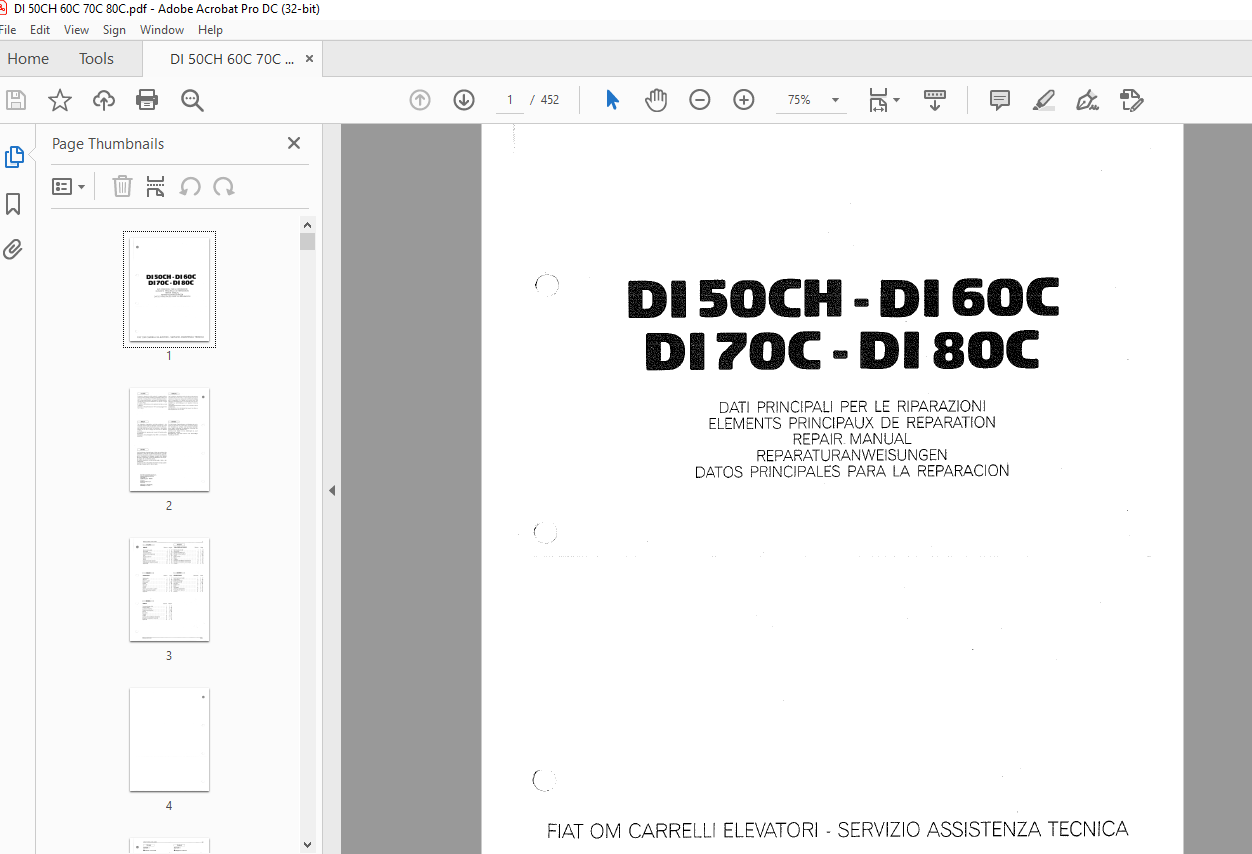
Task: Go to next page arrow
Action: pyautogui.click(x=464, y=100)
